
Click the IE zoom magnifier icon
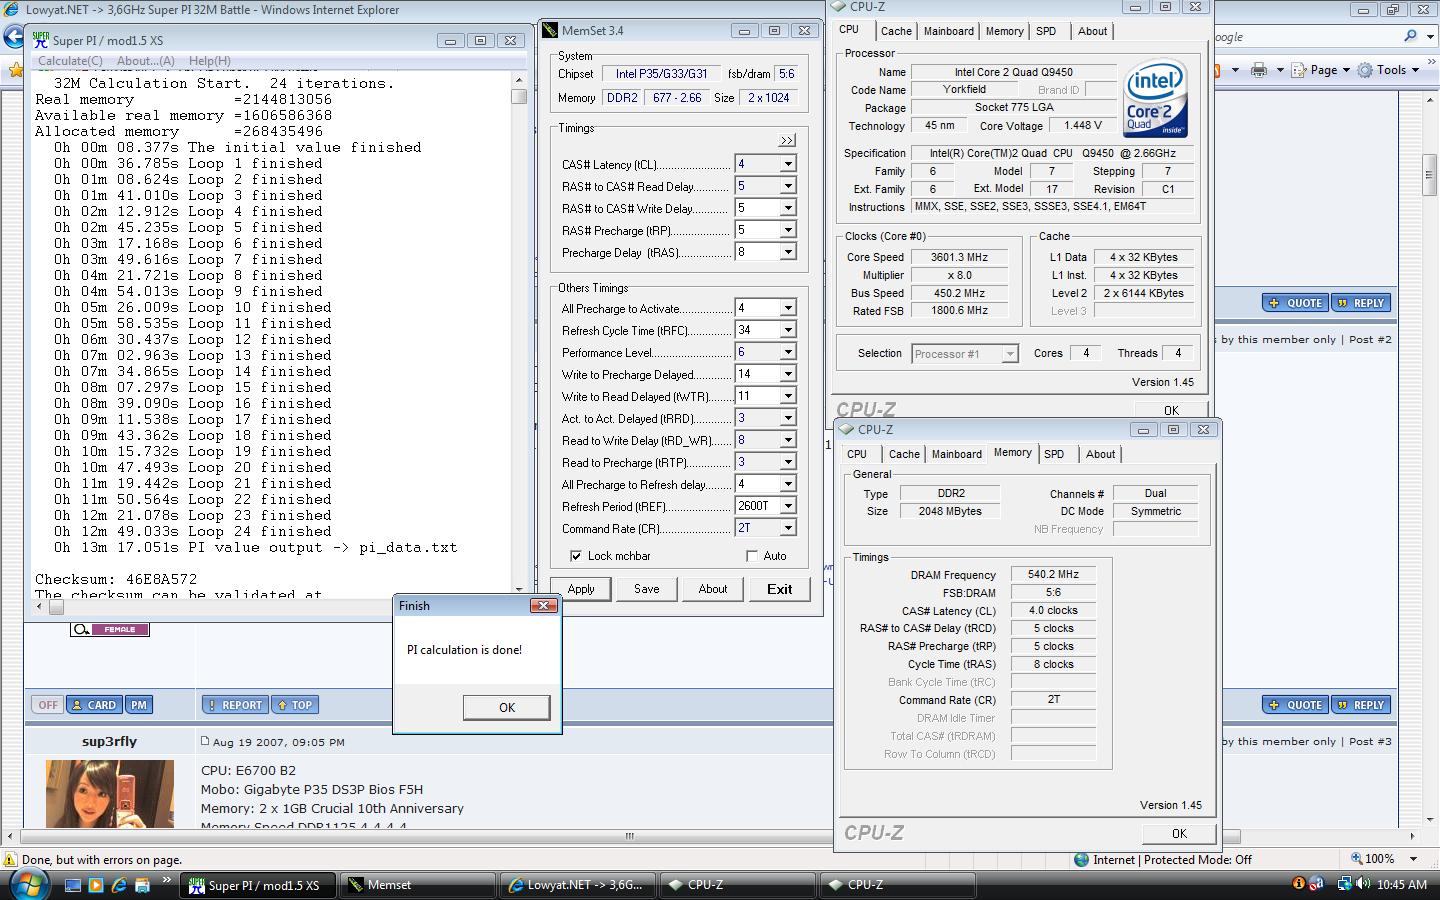(x=1358, y=859)
